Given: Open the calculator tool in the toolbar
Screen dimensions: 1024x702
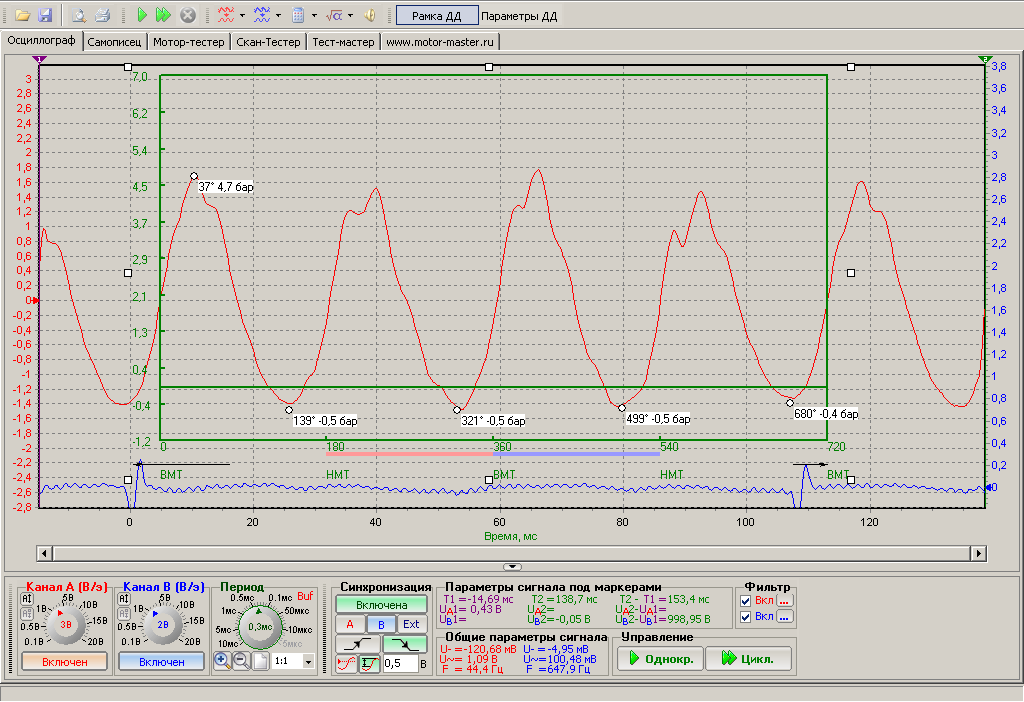Looking at the screenshot, I should 298,15.
